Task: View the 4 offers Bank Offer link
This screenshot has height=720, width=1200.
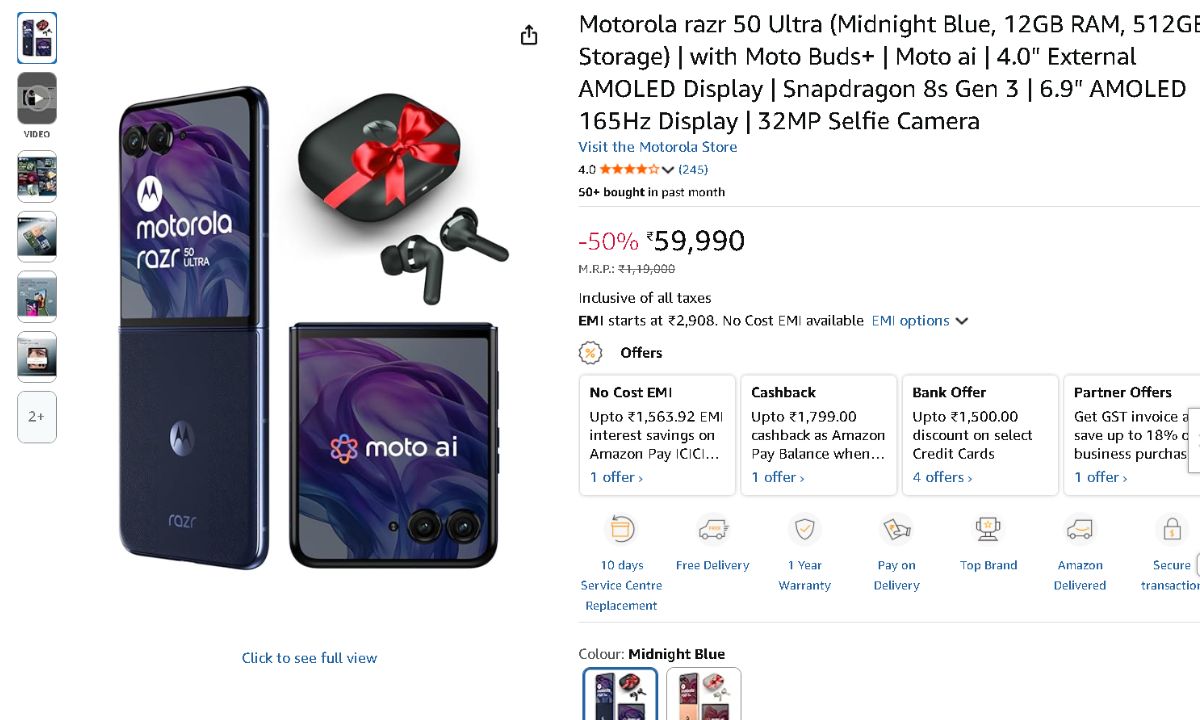Action: pyautogui.click(x=941, y=478)
